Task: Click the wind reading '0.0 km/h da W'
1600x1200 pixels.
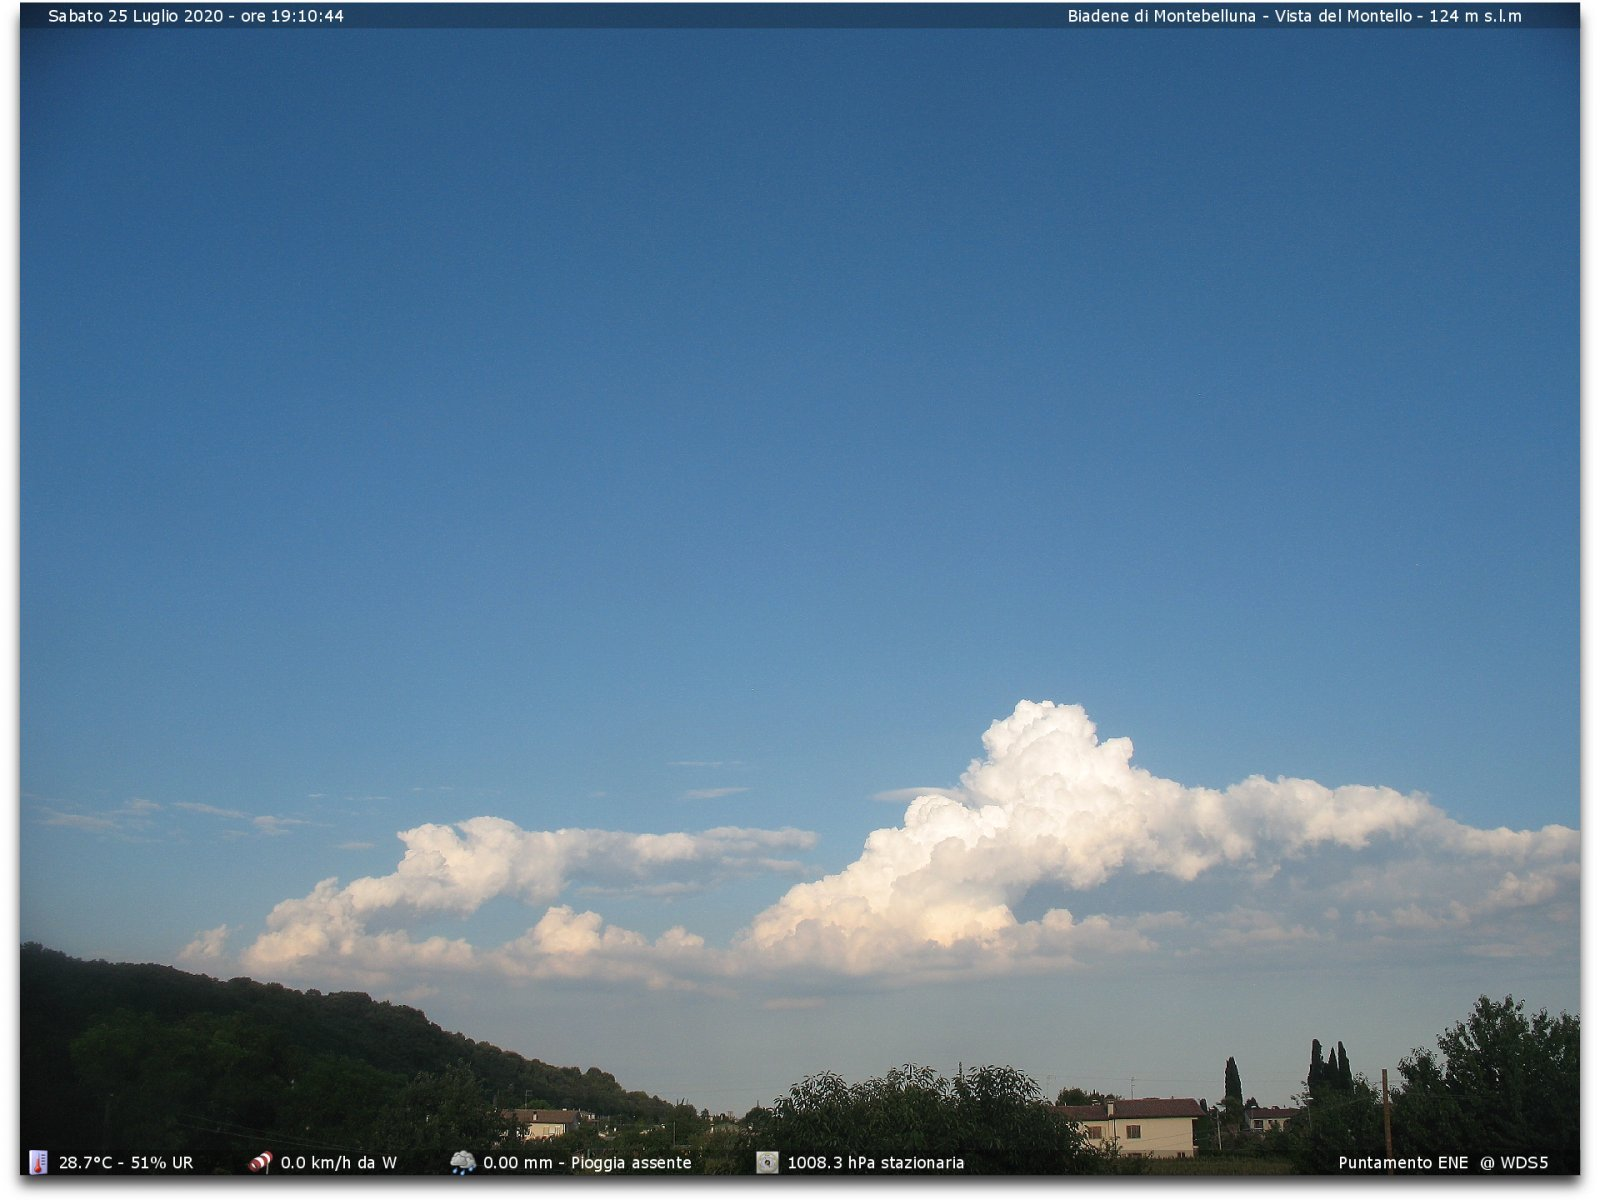Action: [x=339, y=1163]
